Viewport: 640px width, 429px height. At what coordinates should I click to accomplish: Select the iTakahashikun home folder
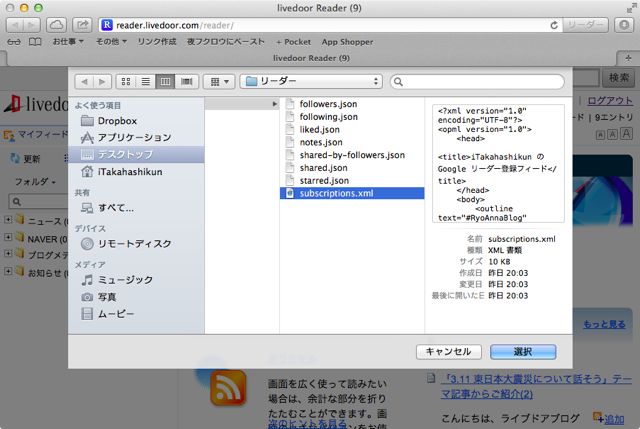[x=136, y=172]
